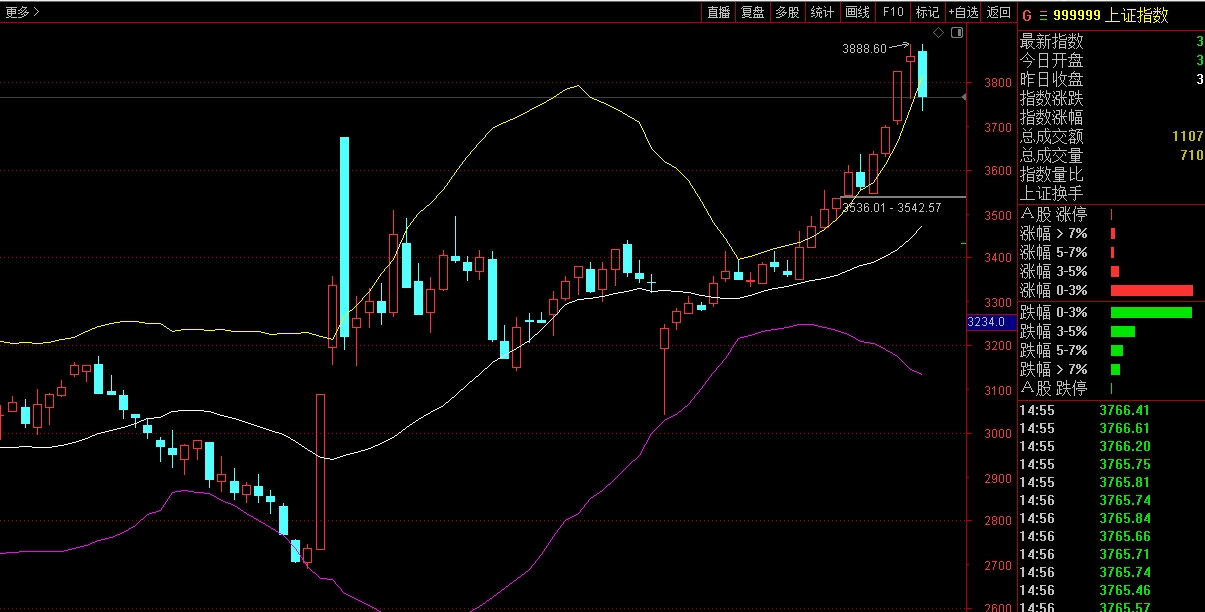Select the 最新指数 row

tap(1111, 41)
